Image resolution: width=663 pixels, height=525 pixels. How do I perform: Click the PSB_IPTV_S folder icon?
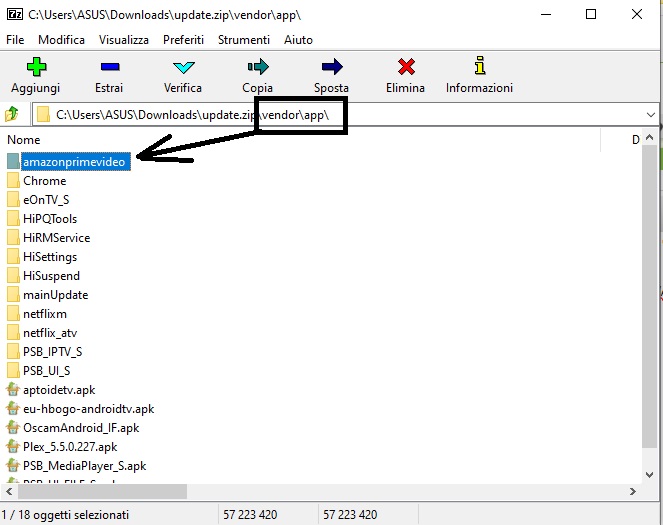[13, 352]
